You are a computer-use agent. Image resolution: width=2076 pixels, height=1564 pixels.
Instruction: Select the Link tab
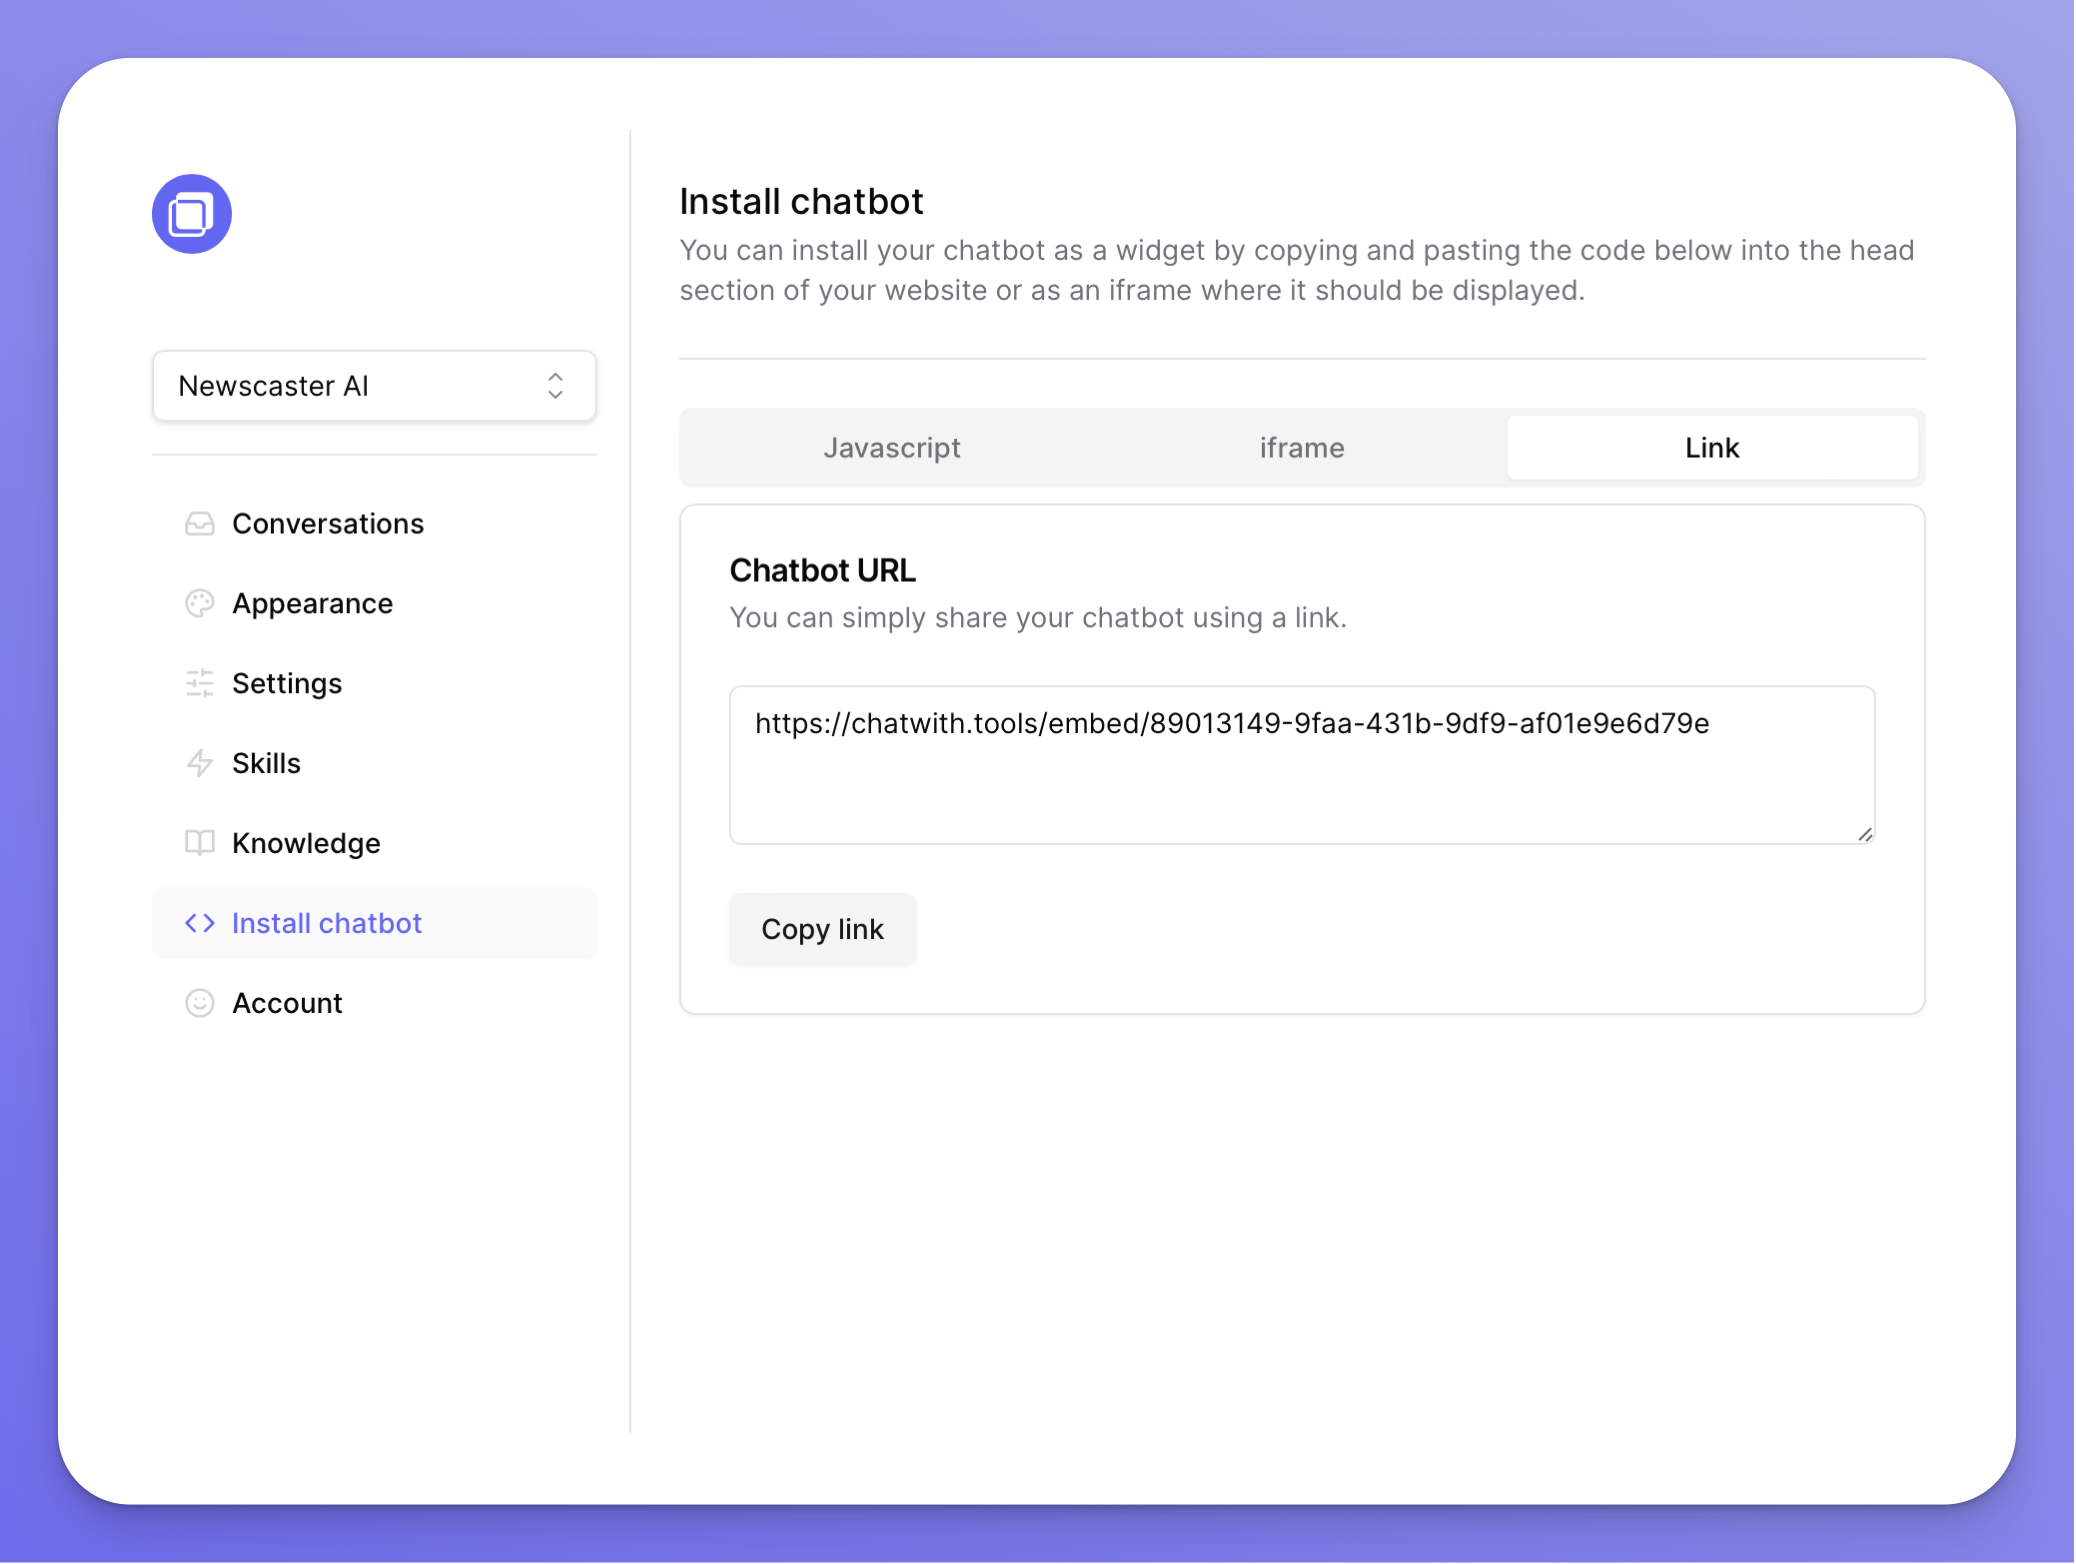click(x=1711, y=448)
